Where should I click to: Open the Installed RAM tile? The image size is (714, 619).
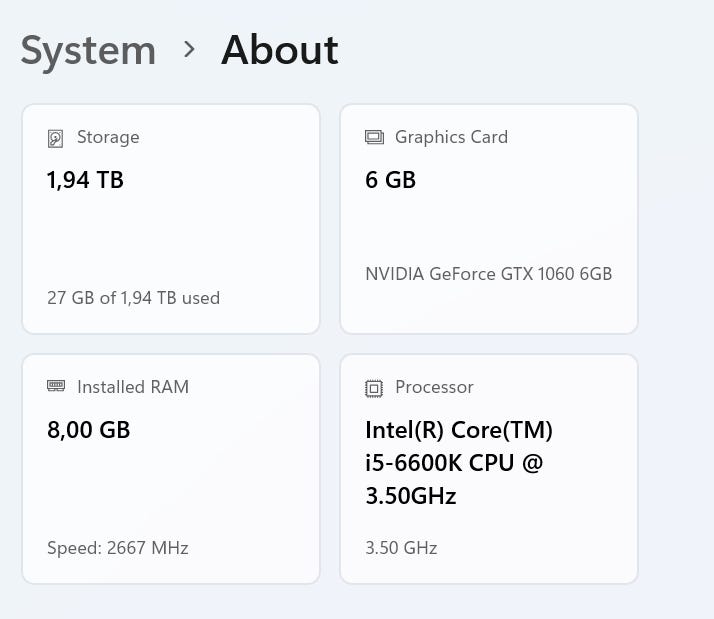pyautogui.click(x=171, y=469)
